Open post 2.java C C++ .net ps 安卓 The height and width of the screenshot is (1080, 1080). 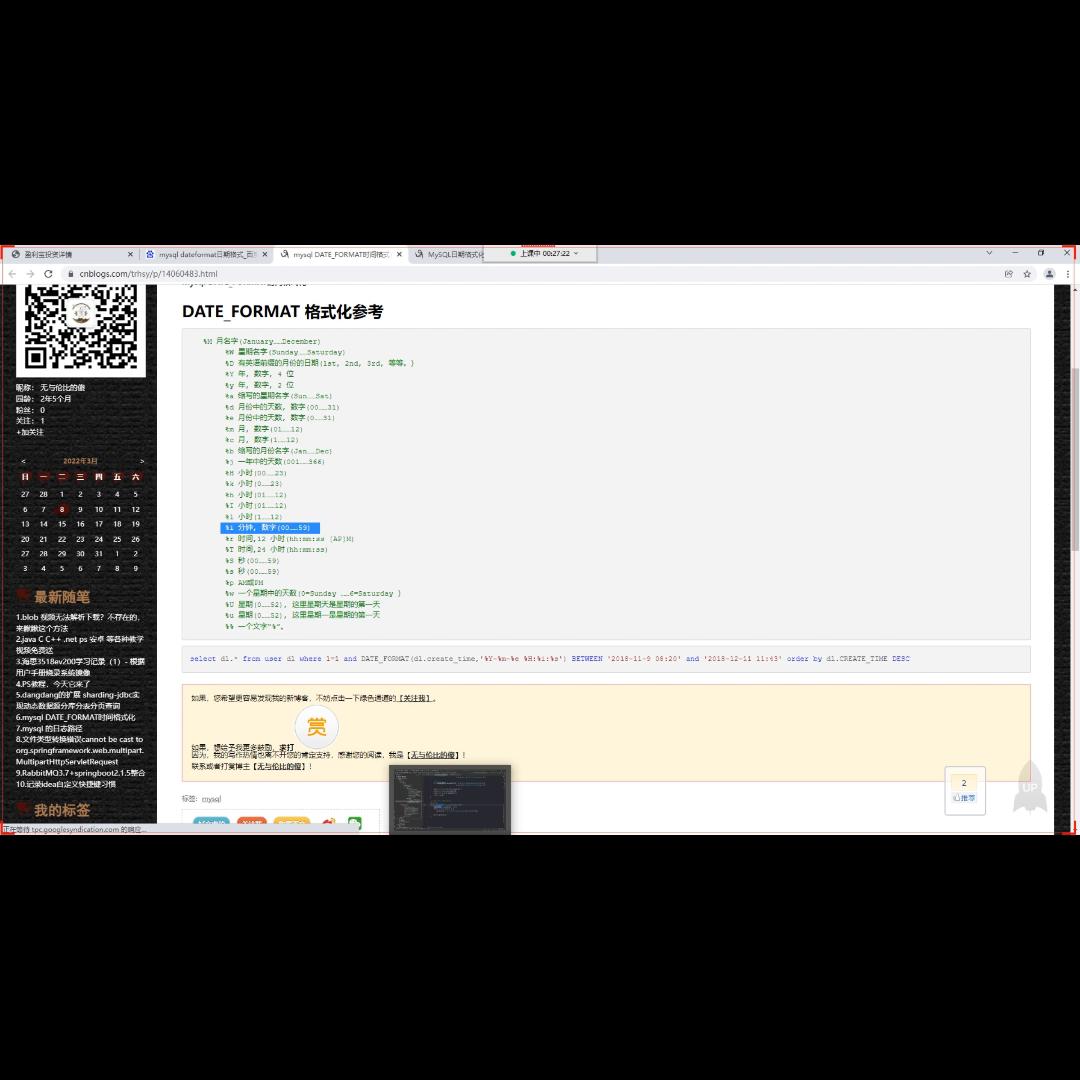click(80, 645)
